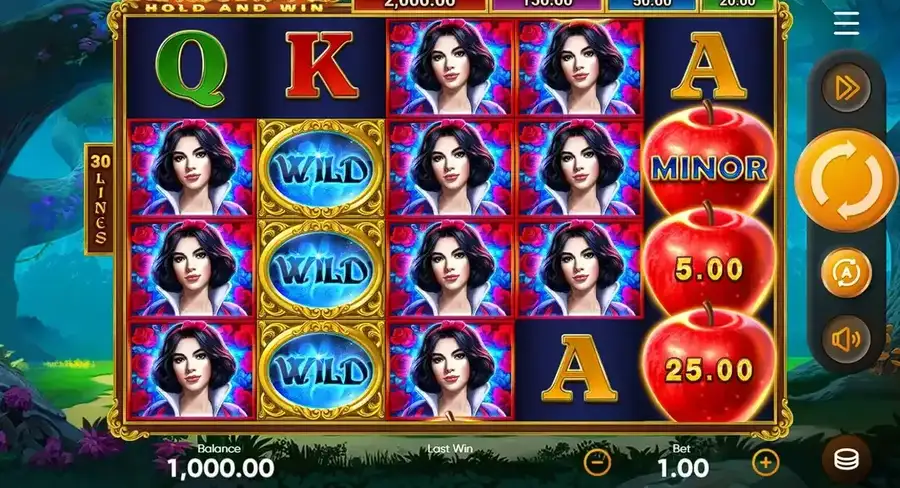Click the 5.00 red apple
Screen dimensions: 900x488
pyautogui.click(x=709, y=266)
